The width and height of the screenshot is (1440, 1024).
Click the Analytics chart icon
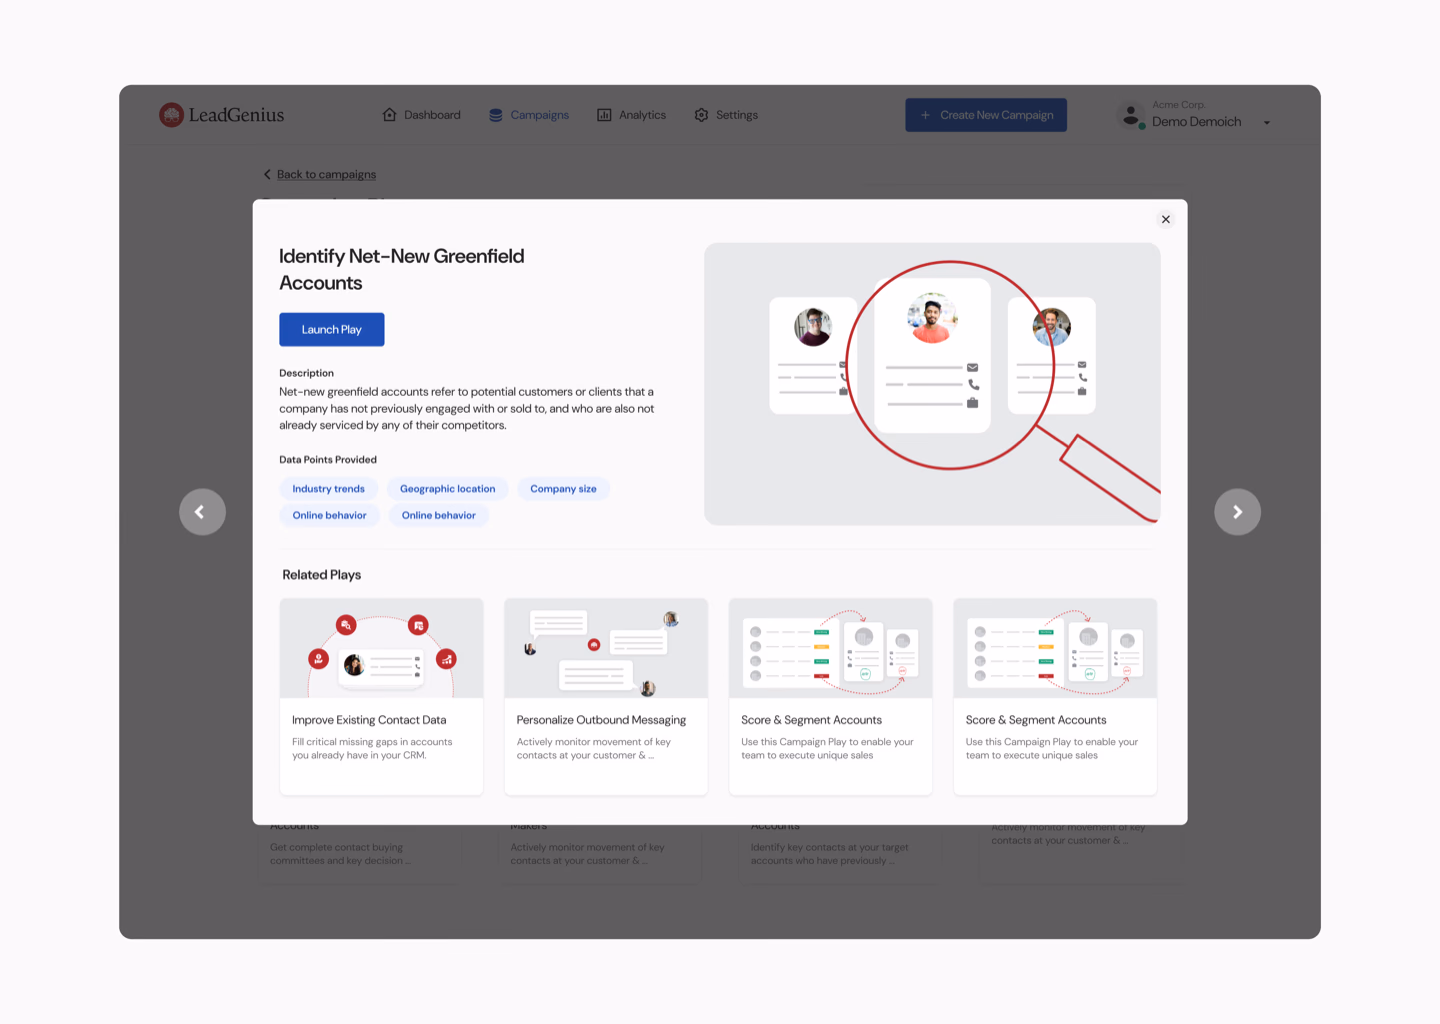(x=604, y=115)
